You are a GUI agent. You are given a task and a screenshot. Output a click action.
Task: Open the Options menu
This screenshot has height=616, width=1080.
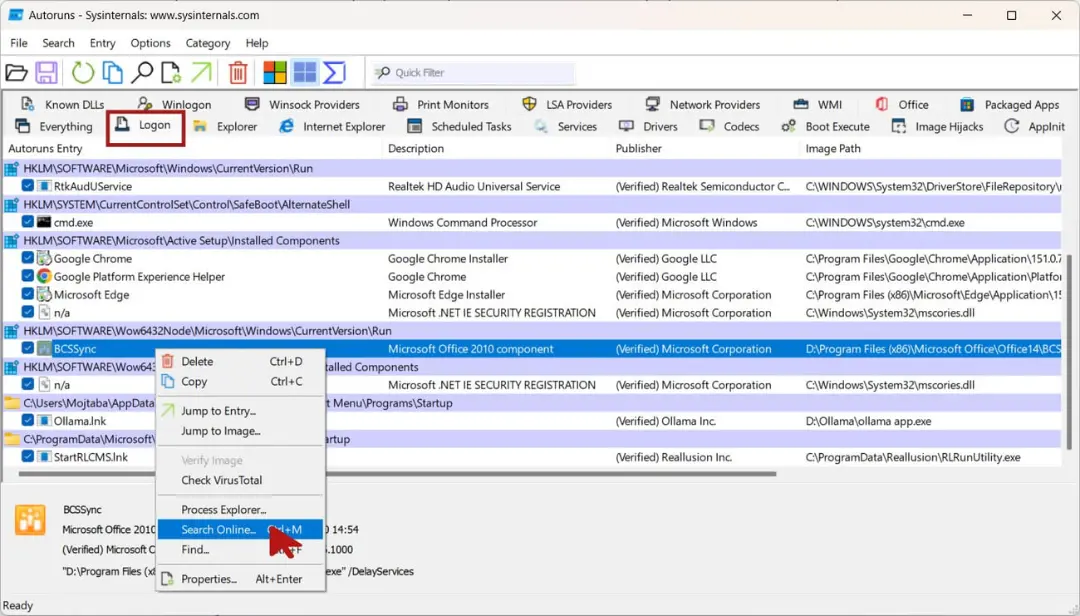(150, 43)
